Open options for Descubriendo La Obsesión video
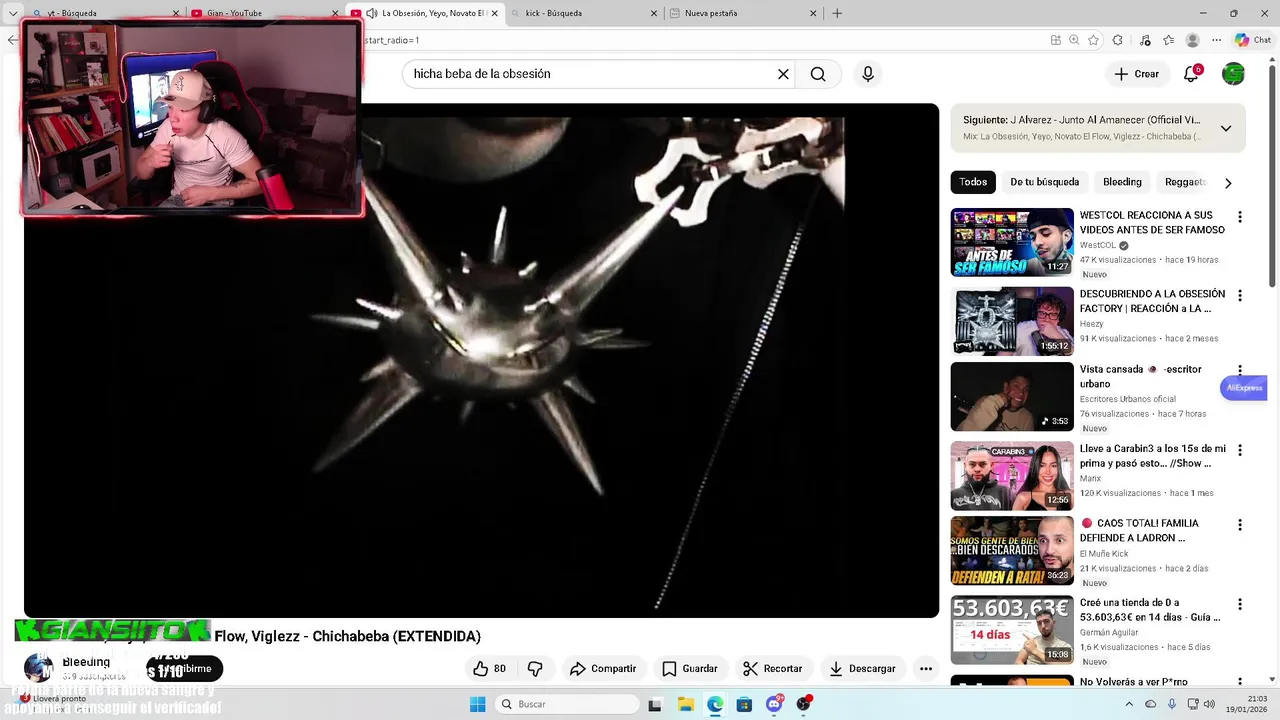This screenshot has width=1280, height=720. pos(1240,296)
